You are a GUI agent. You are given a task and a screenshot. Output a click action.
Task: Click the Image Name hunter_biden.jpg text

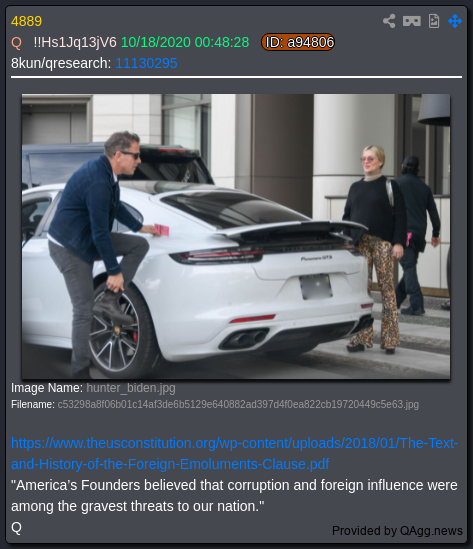[x=93, y=388]
